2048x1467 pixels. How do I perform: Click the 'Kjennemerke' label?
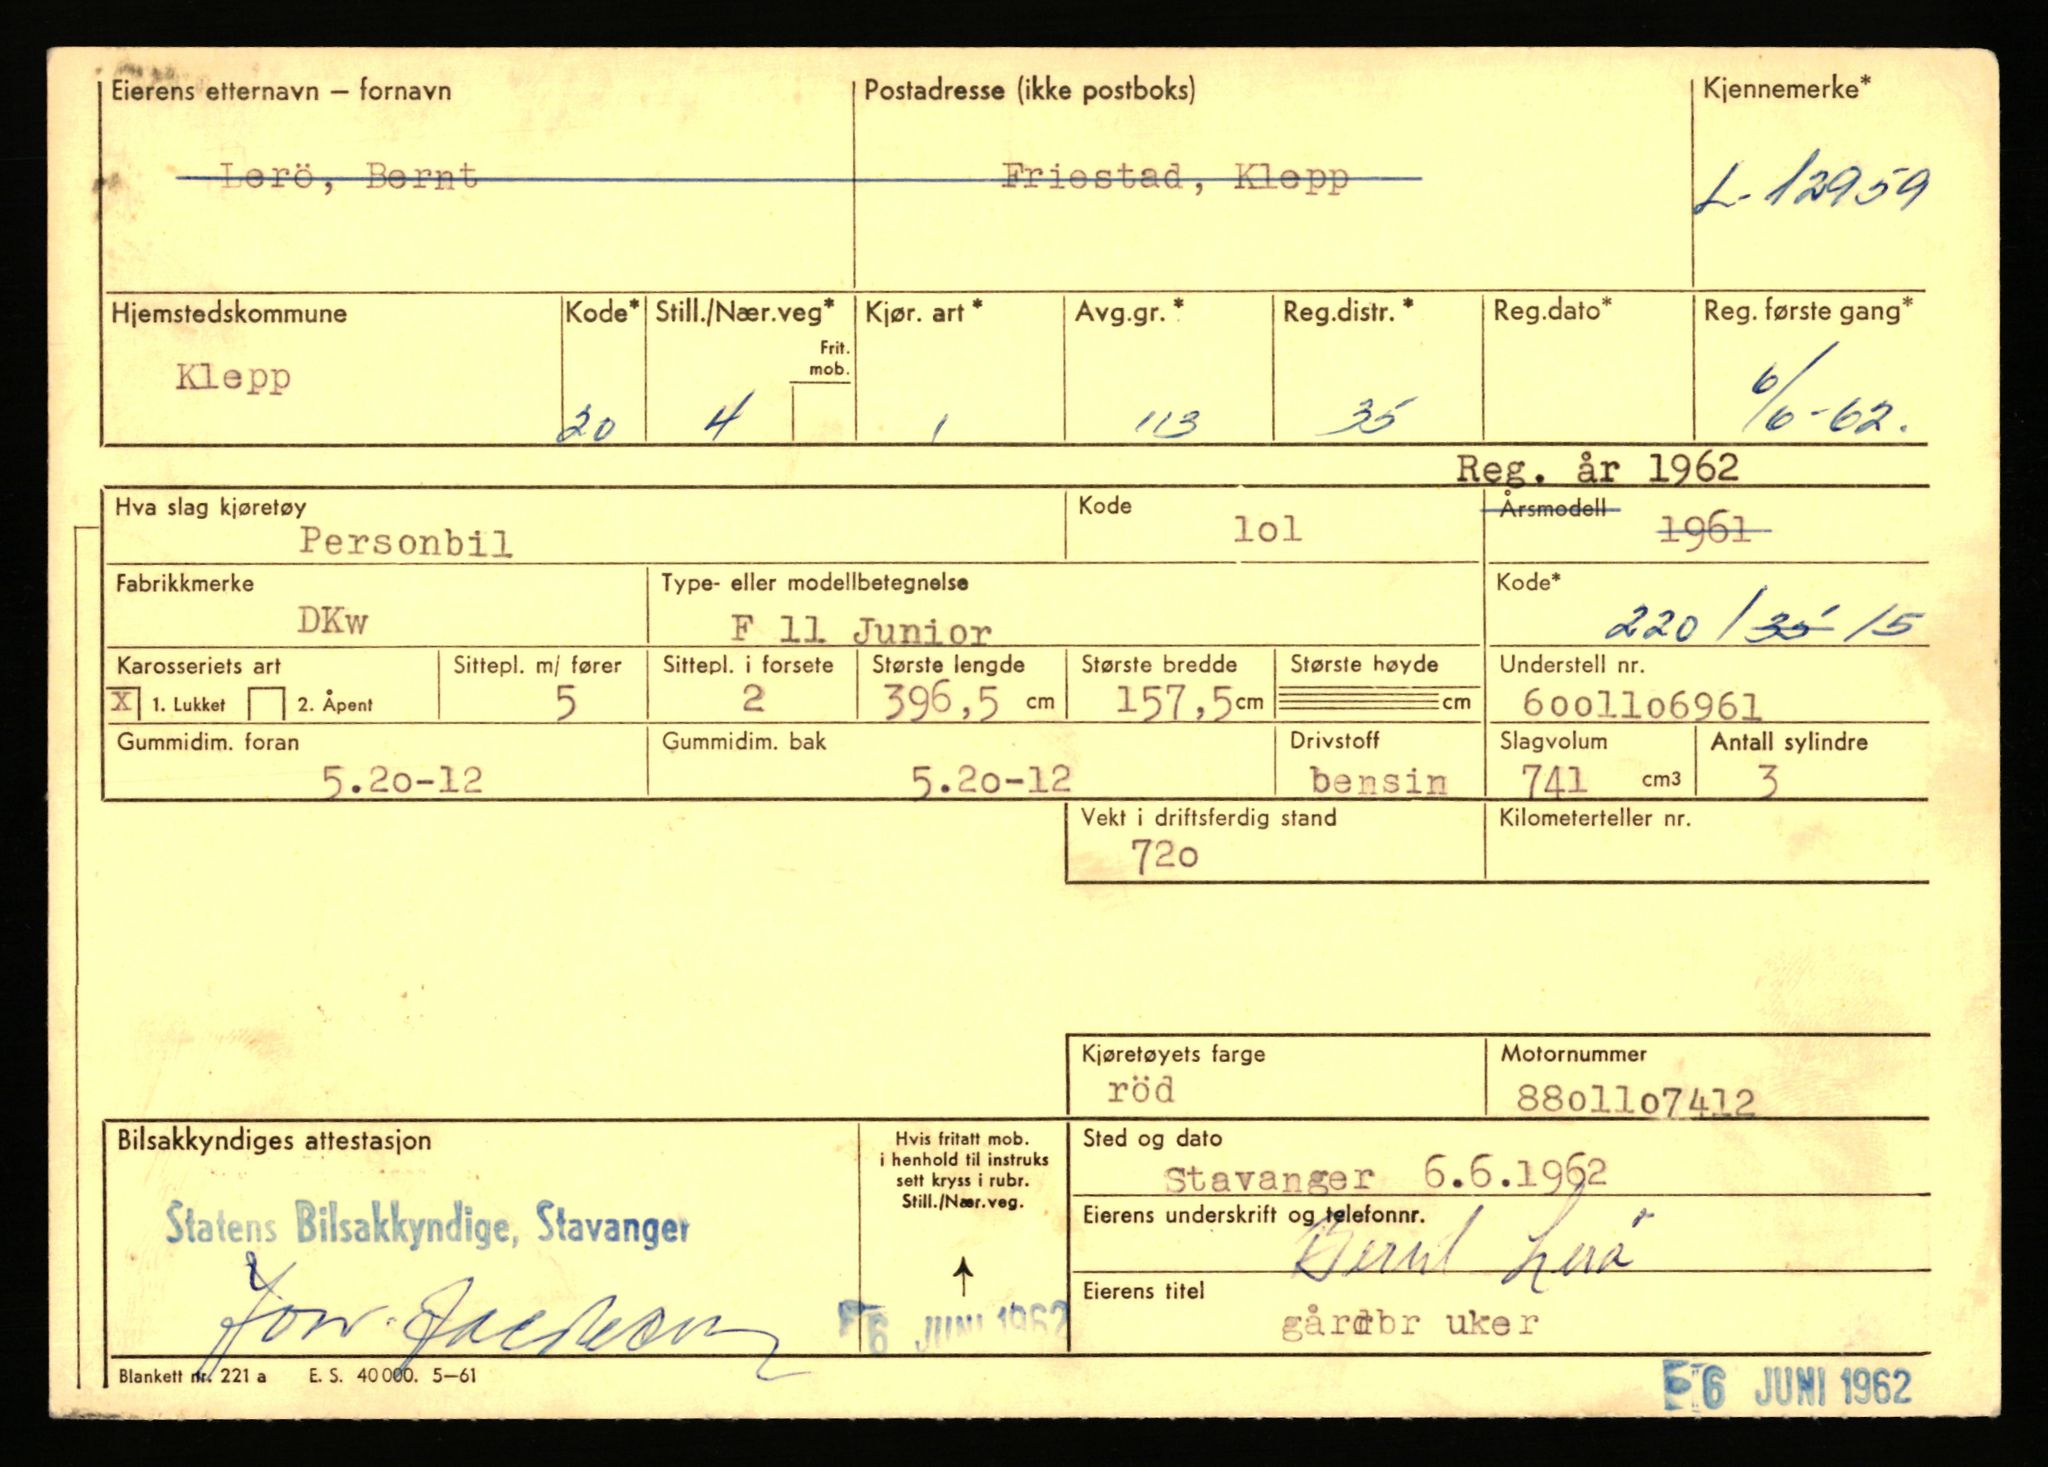tap(1787, 88)
